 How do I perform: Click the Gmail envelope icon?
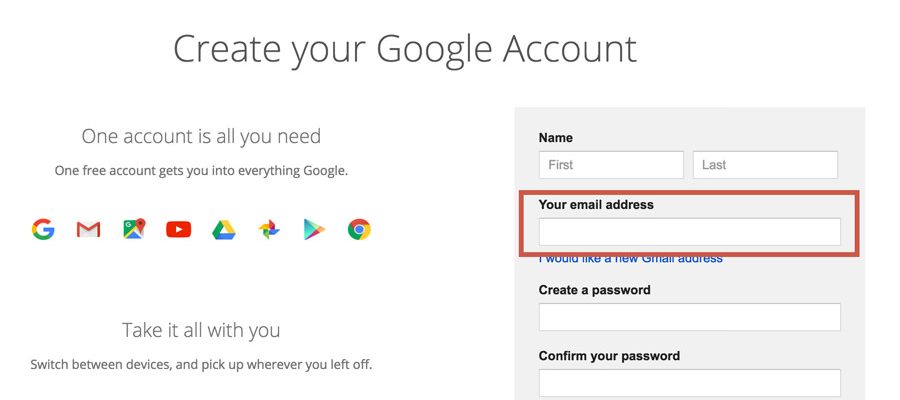[x=88, y=230]
